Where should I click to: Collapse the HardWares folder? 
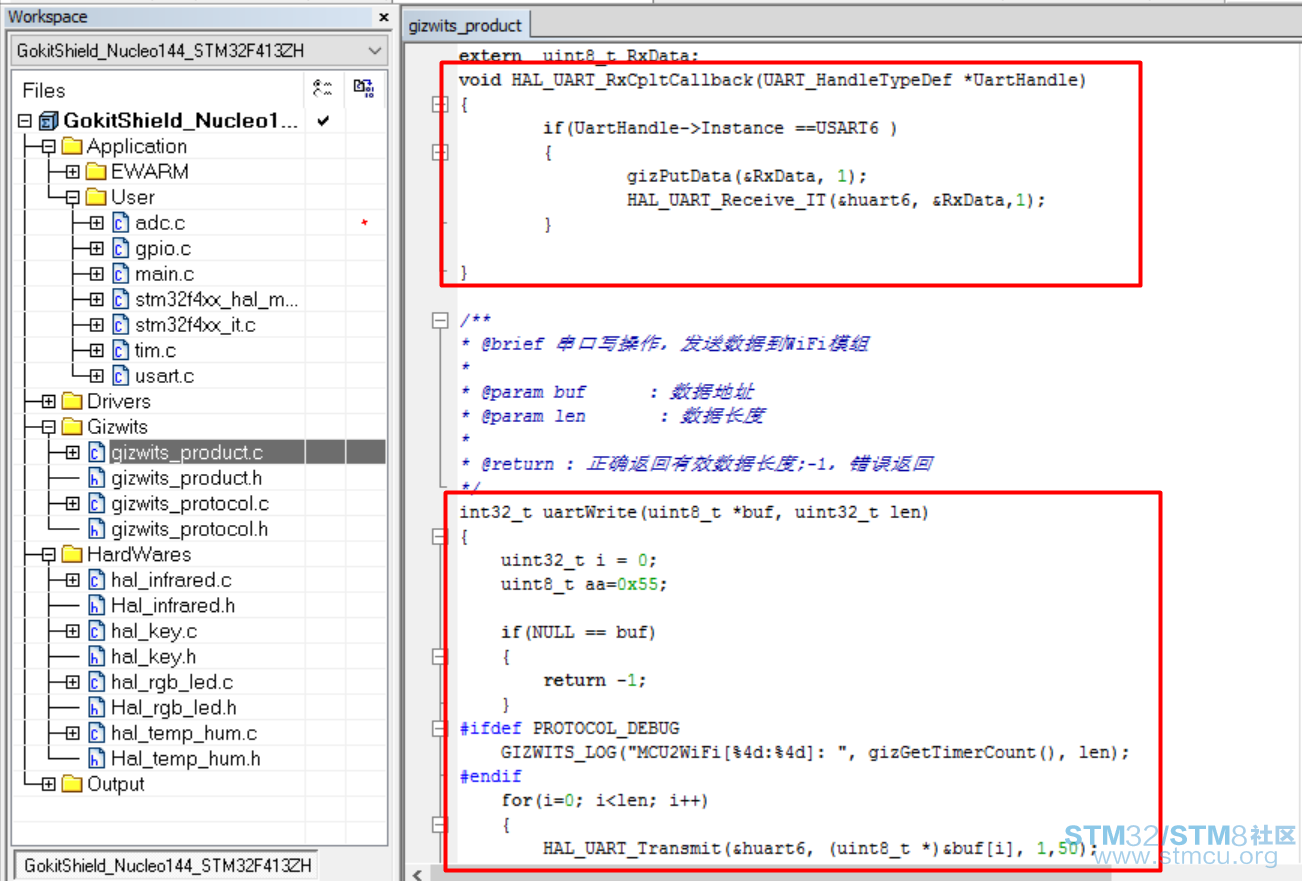point(48,555)
